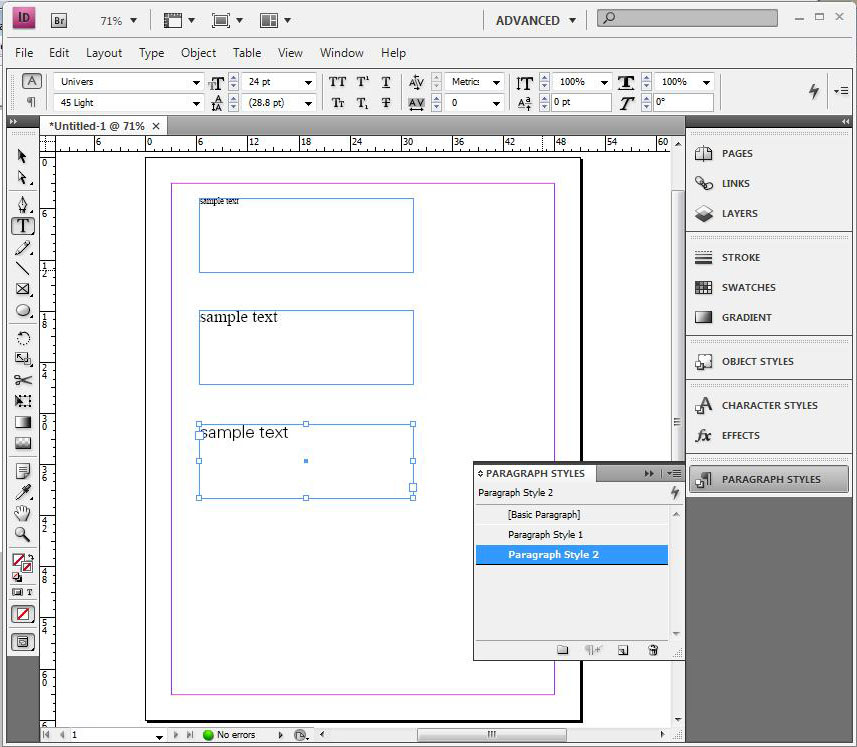Select the Zoom tool
The width and height of the screenshot is (857, 747).
22,534
